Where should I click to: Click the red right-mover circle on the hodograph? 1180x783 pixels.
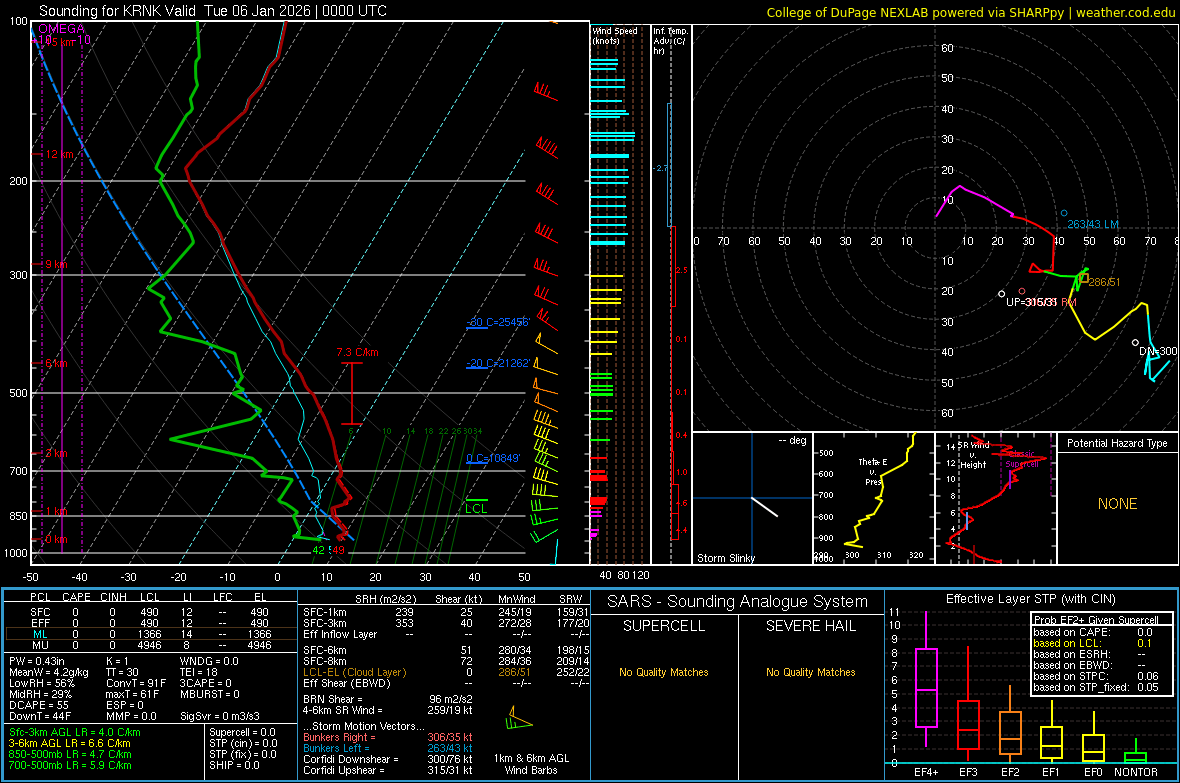1022,291
